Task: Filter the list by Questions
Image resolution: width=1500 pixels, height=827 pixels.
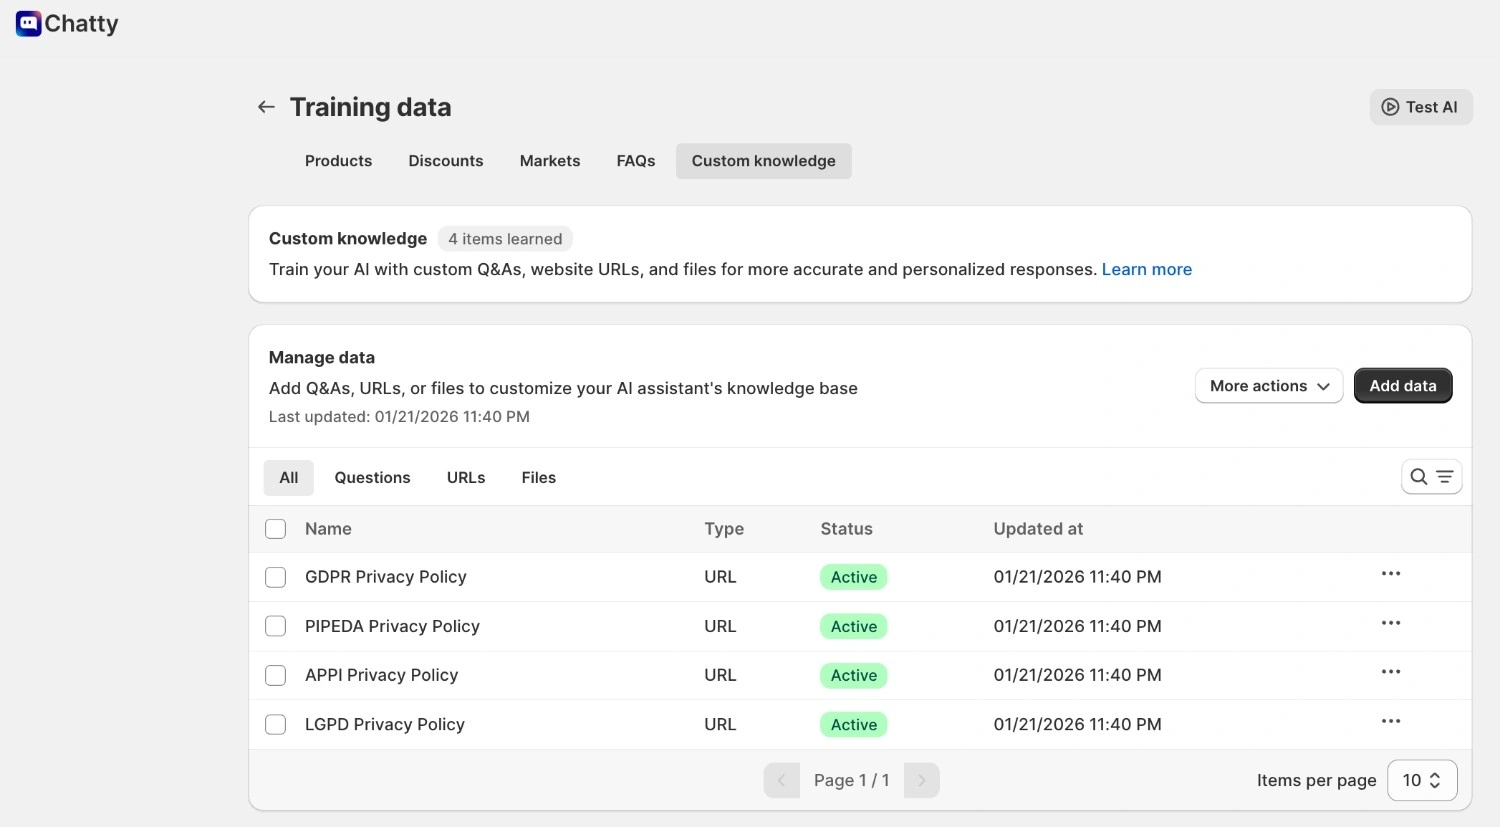Action: click(372, 478)
